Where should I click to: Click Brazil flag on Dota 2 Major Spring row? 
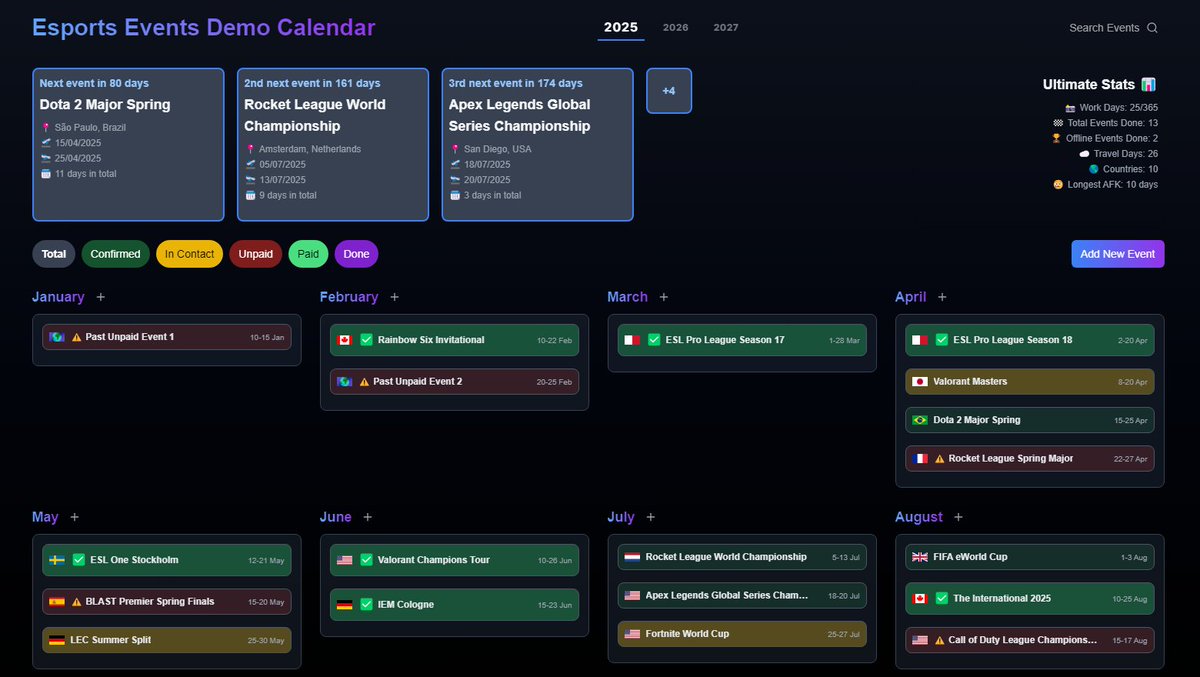click(x=920, y=420)
